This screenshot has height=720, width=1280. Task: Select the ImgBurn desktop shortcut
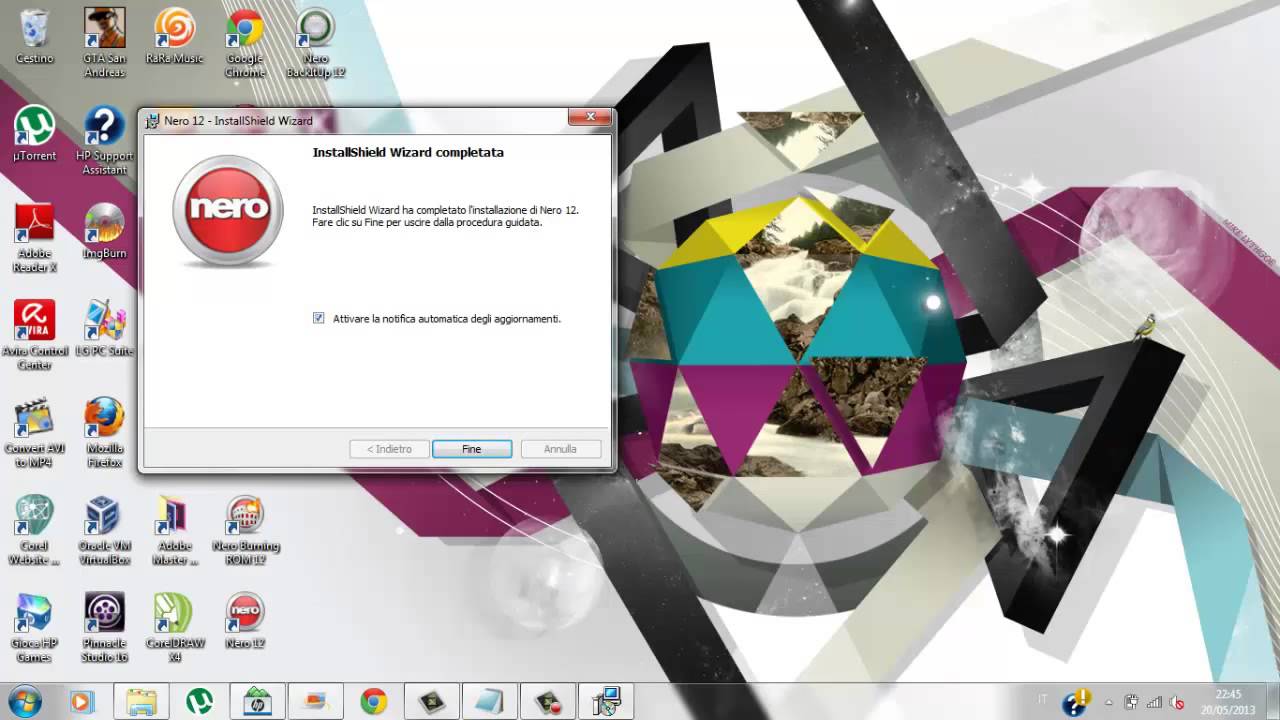point(104,231)
